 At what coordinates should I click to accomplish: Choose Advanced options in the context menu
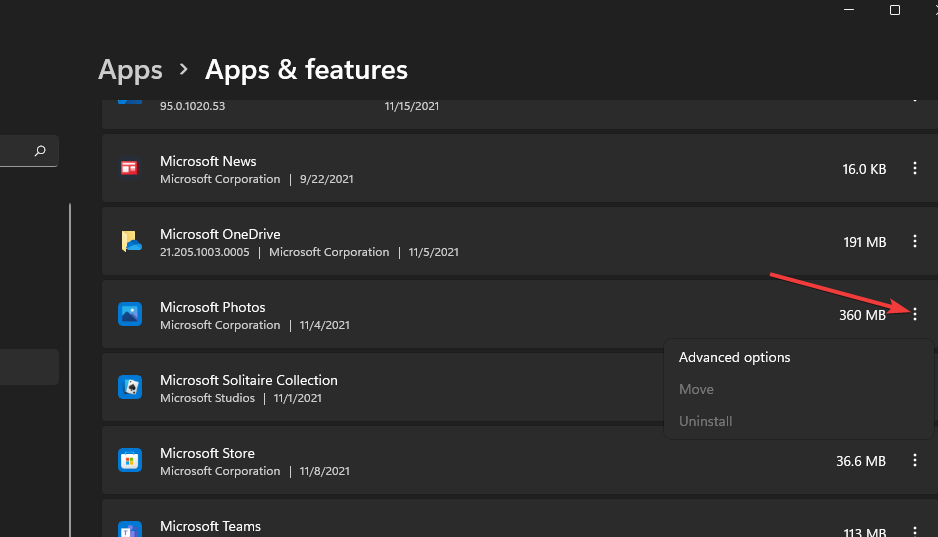click(x=734, y=357)
